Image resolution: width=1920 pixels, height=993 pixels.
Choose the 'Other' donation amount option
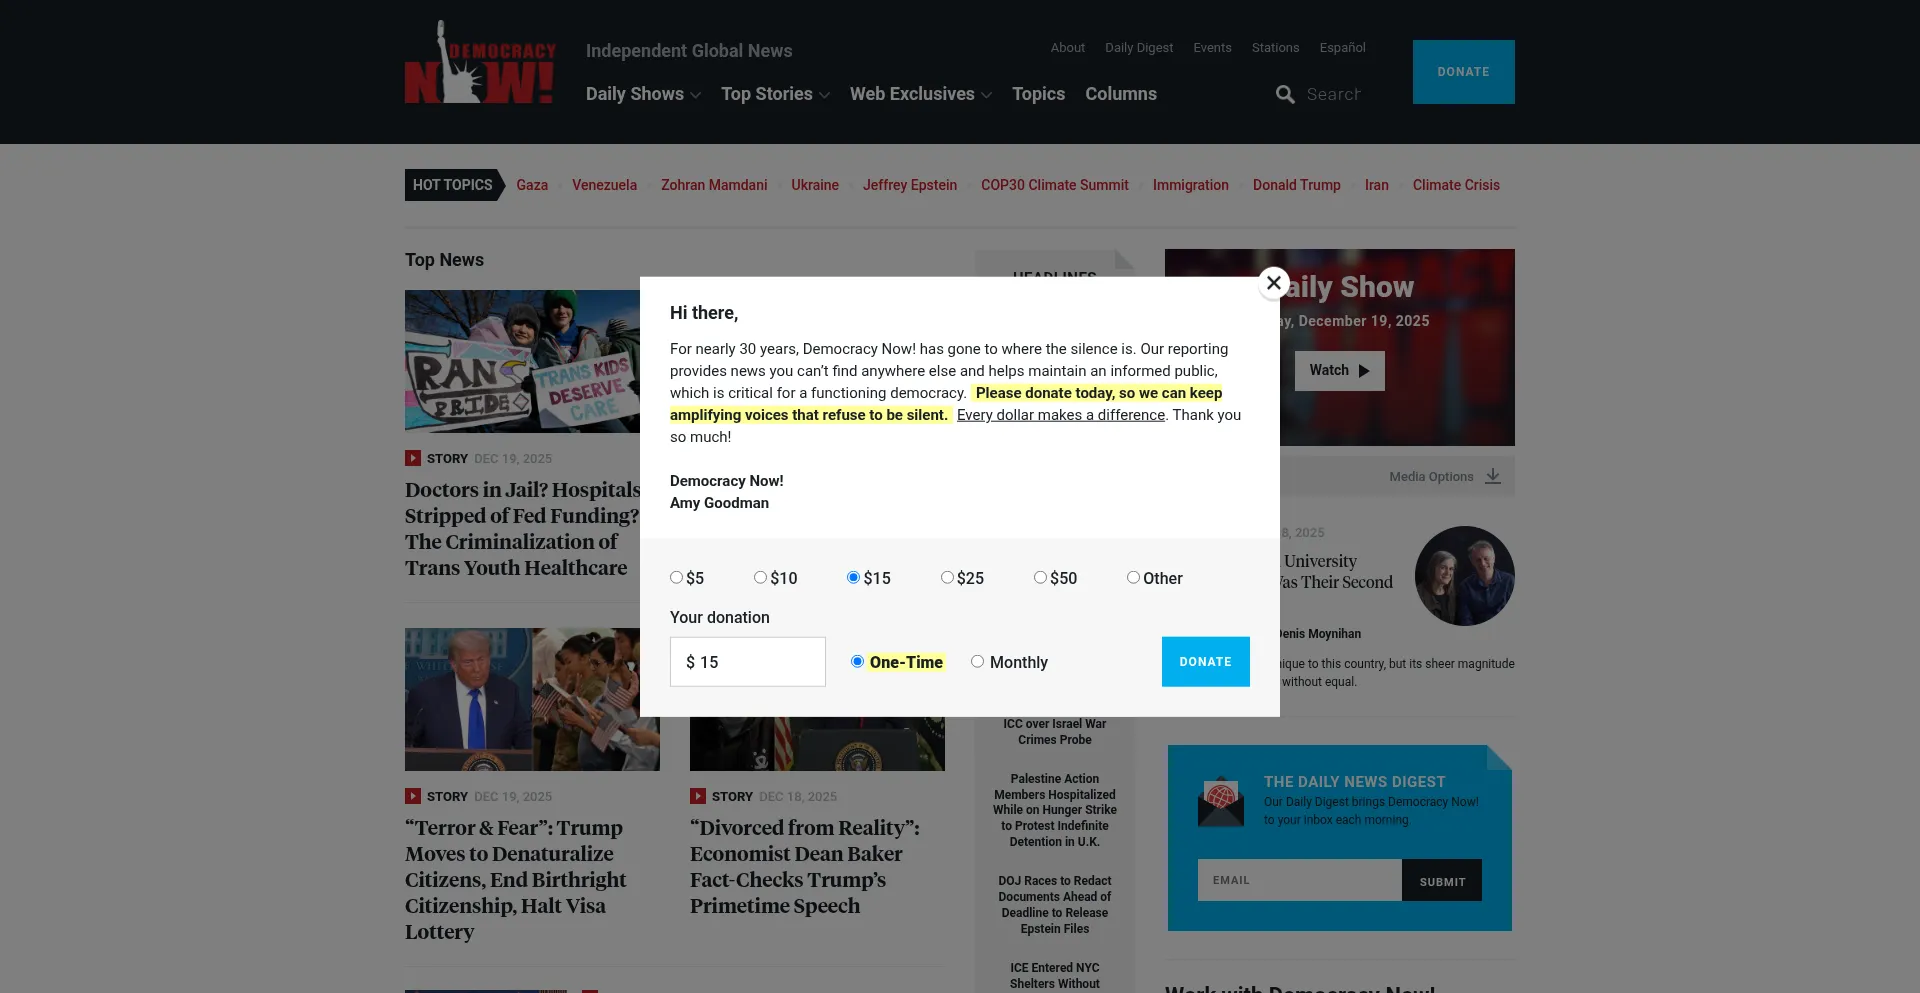coord(1132,578)
